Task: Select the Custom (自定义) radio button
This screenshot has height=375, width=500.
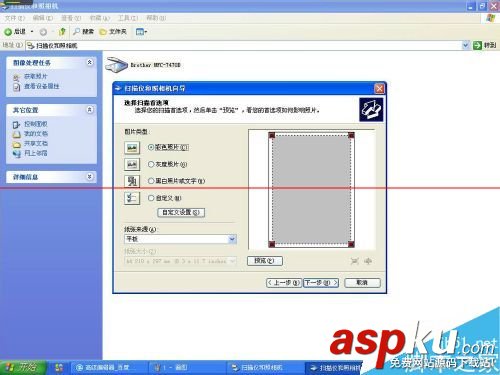Action: coord(151,198)
